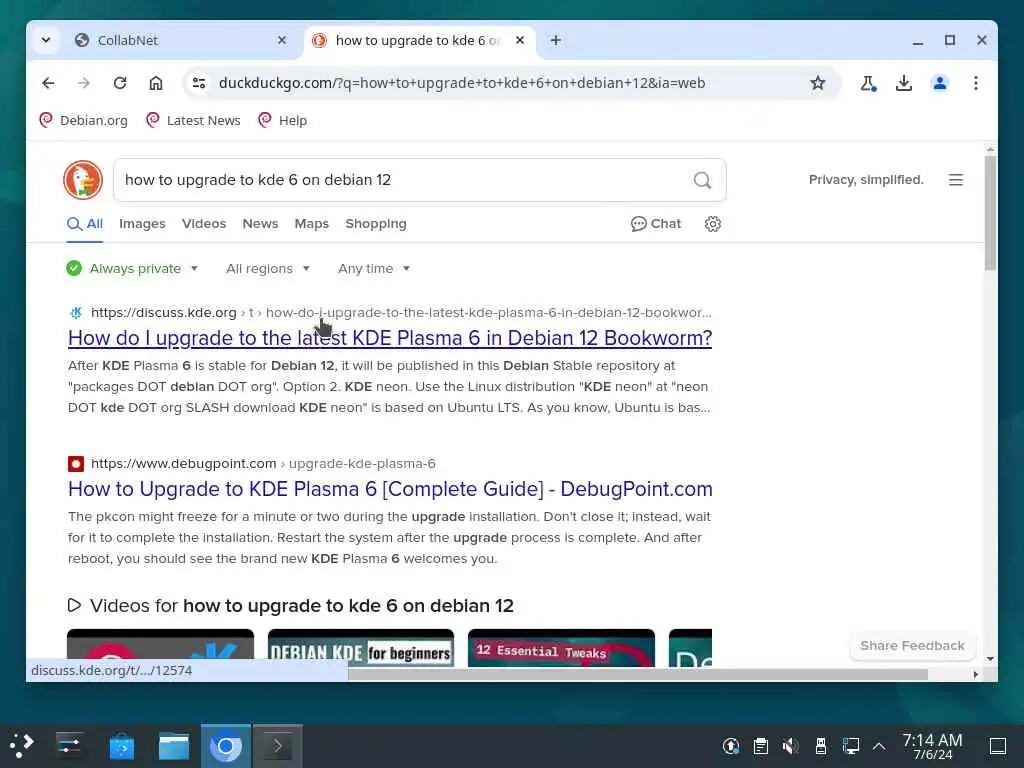Image resolution: width=1024 pixels, height=768 pixels.
Task: Launch Discover software center from taskbar
Action: (121, 745)
